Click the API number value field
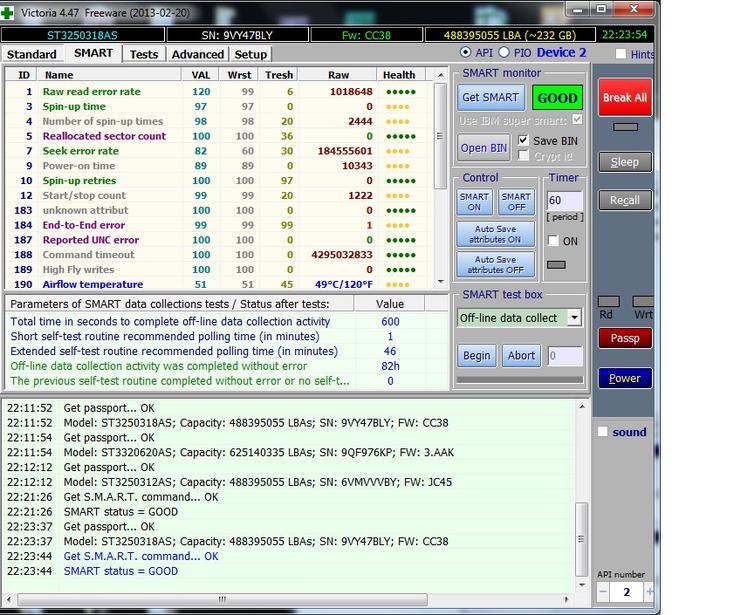The height and width of the screenshot is (615, 754). 627,592
